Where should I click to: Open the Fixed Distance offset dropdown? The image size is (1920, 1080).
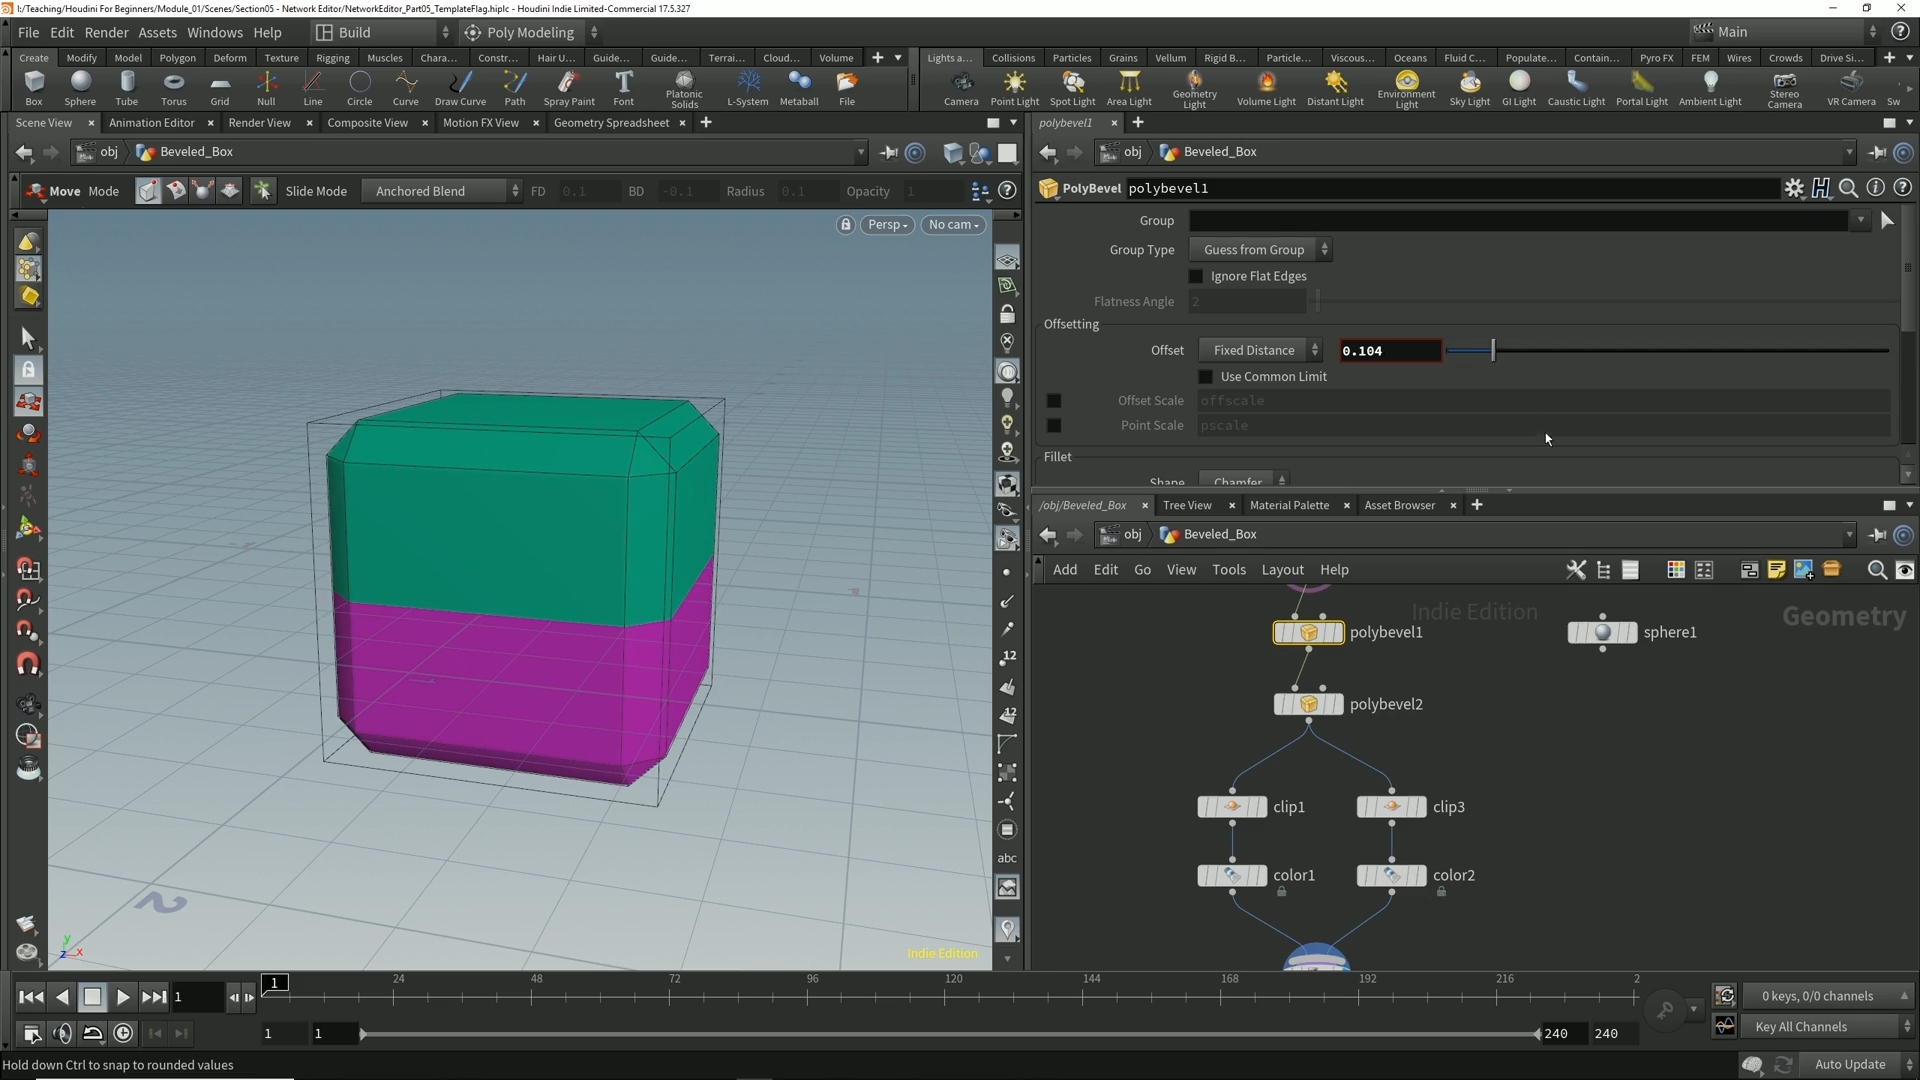[x=1261, y=351]
